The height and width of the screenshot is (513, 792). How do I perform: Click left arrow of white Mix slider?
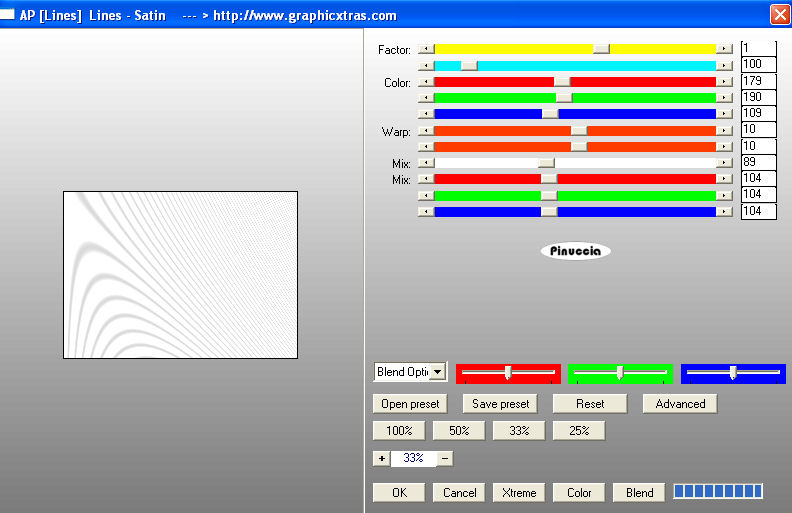(x=426, y=163)
